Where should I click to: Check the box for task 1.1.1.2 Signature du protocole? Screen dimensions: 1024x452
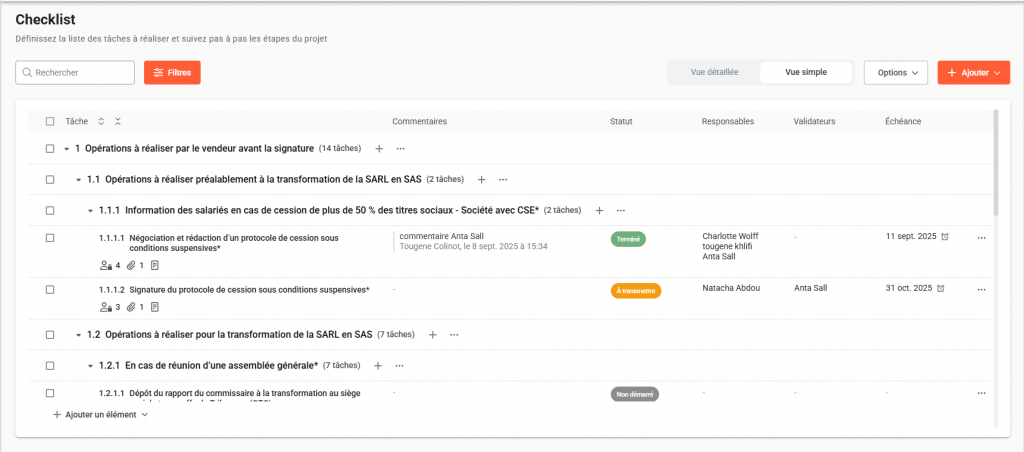[x=50, y=289]
